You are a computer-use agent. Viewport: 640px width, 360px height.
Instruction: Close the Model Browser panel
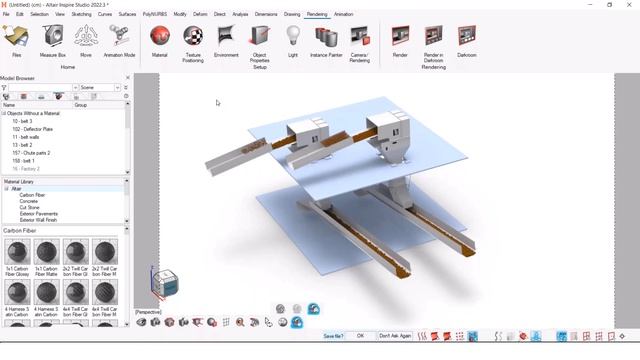click(128, 78)
